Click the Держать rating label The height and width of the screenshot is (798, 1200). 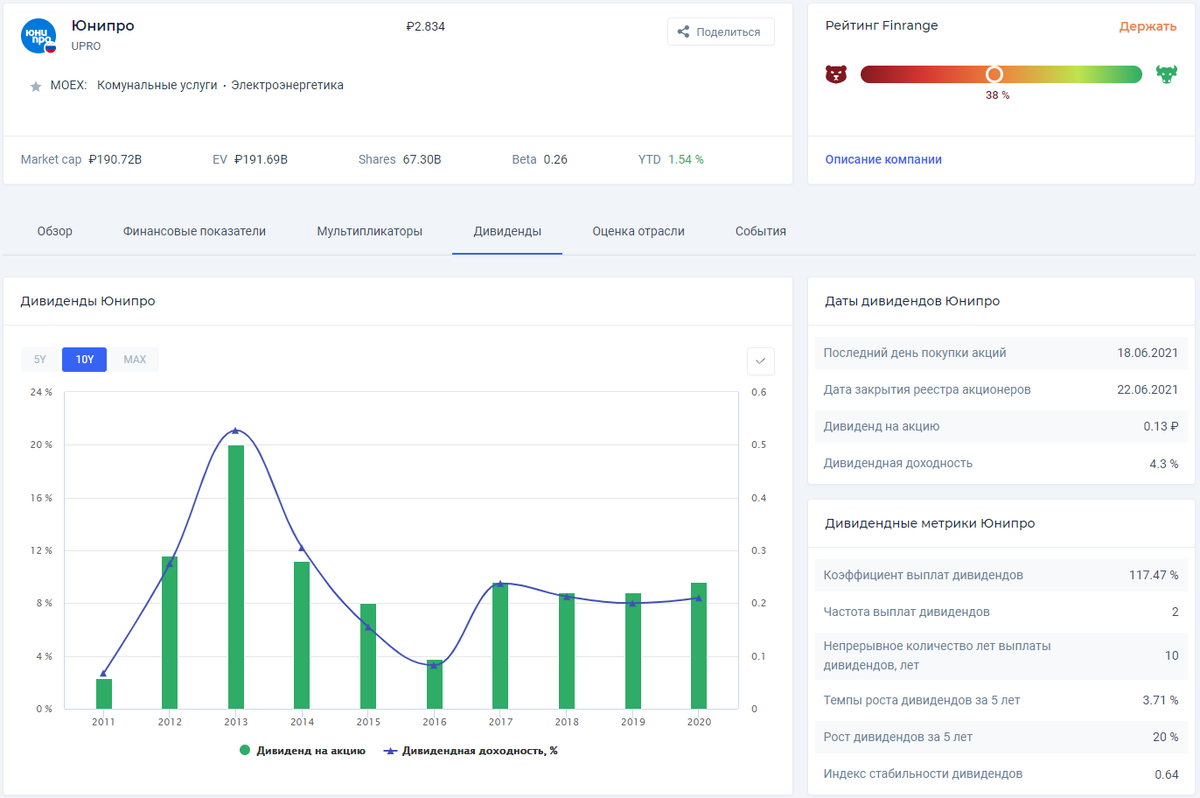(x=1148, y=26)
